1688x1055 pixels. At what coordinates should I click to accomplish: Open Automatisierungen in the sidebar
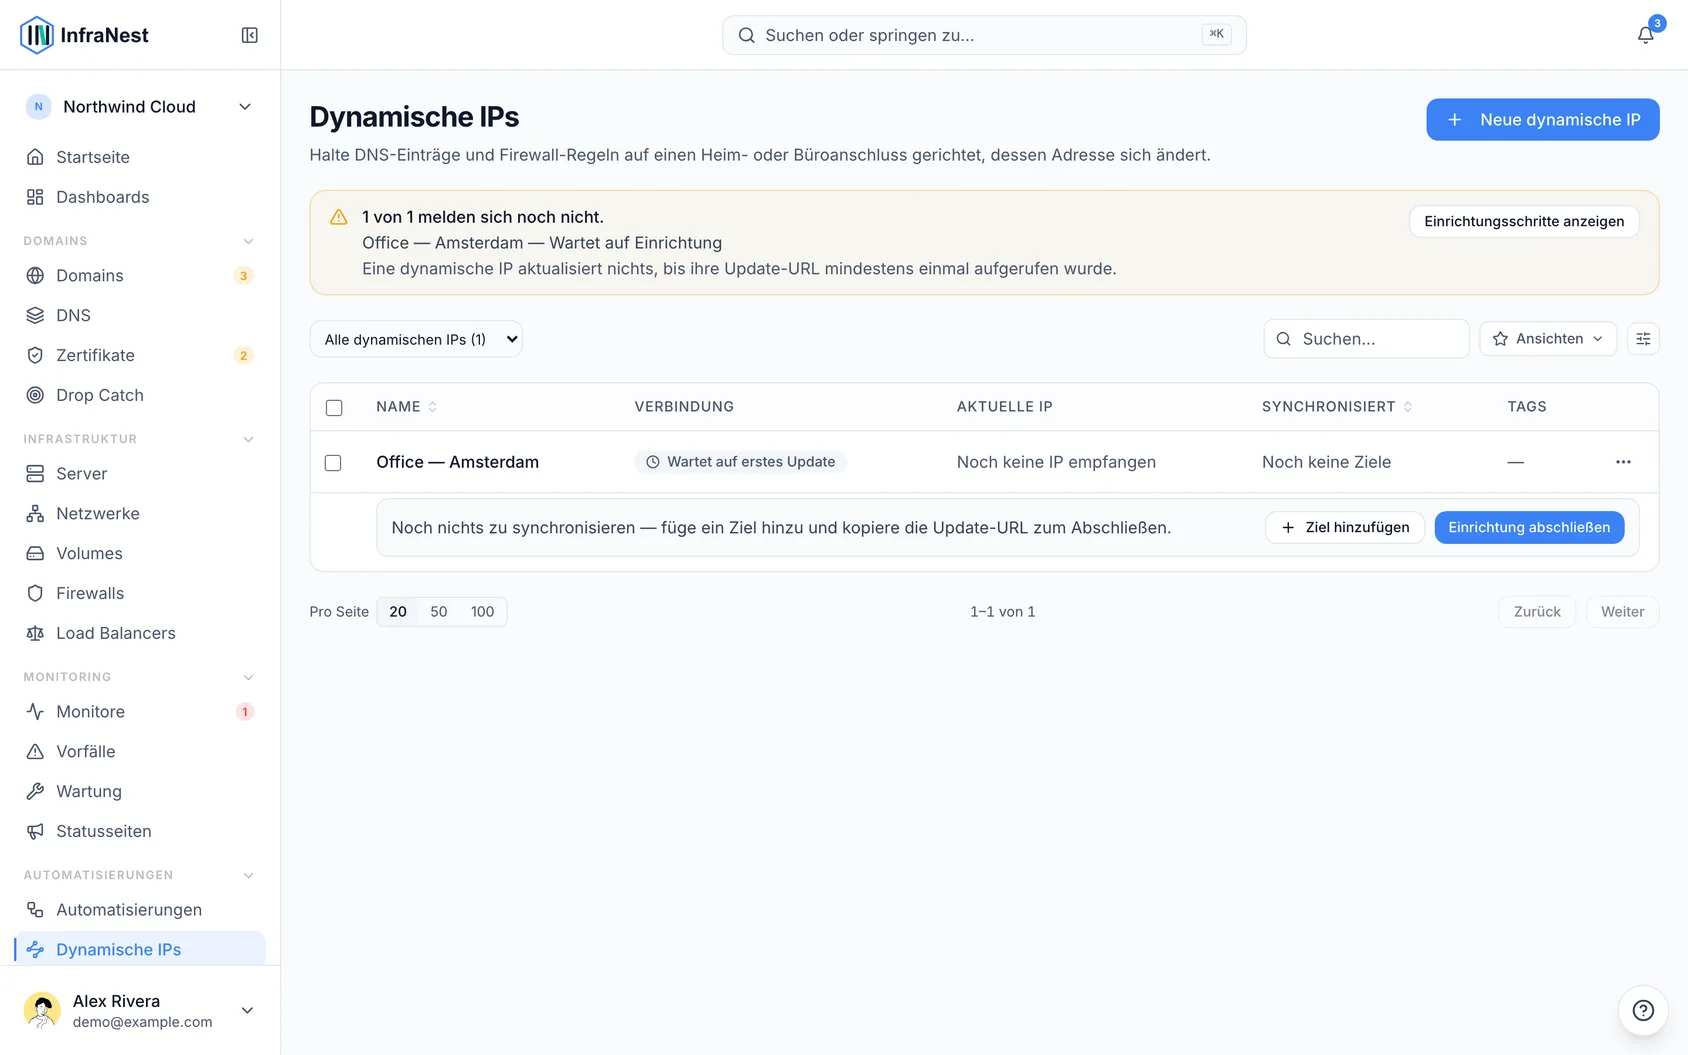click(x=140, y=910)
